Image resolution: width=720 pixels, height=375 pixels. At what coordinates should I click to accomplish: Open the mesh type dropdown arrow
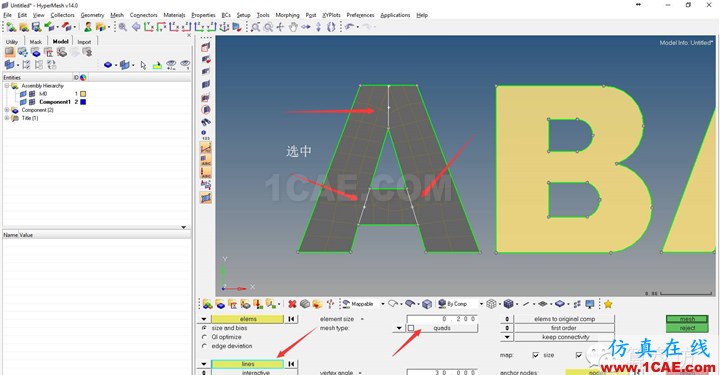tap(399, 328)
